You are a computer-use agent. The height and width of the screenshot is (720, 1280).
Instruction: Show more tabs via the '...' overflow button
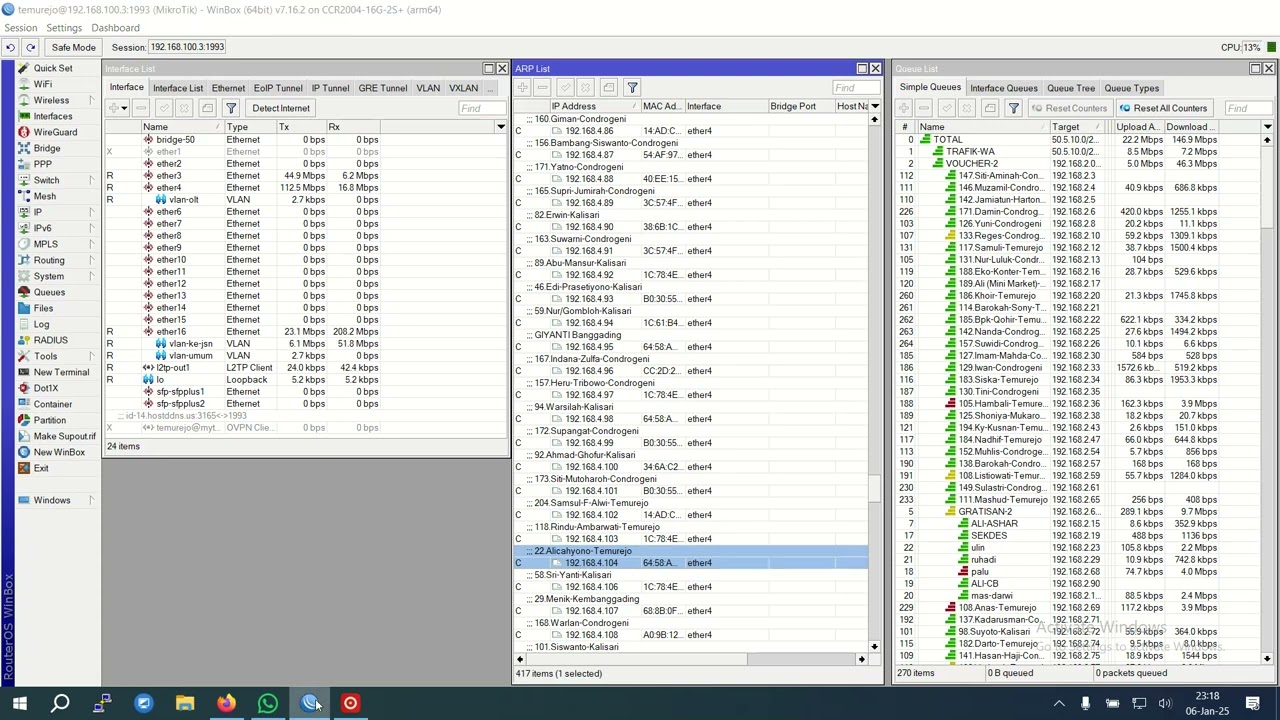click(490, 88)
